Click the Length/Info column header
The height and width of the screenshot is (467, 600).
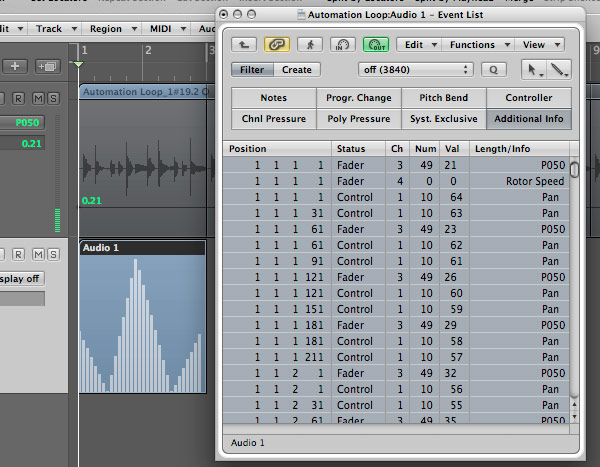519,149
